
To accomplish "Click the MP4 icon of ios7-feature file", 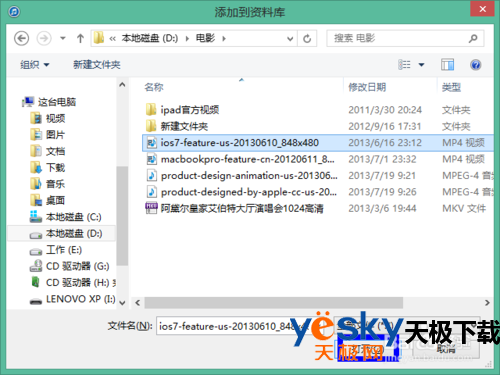I will [x=152, y=143].
